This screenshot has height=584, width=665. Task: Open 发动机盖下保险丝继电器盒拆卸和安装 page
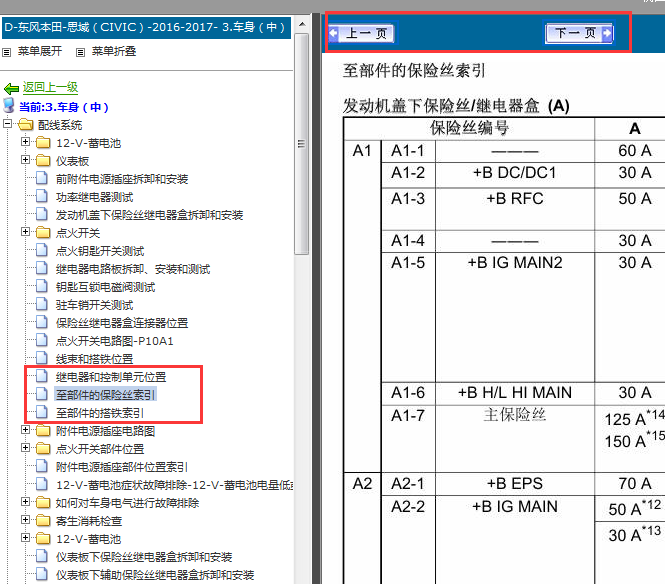149,215
